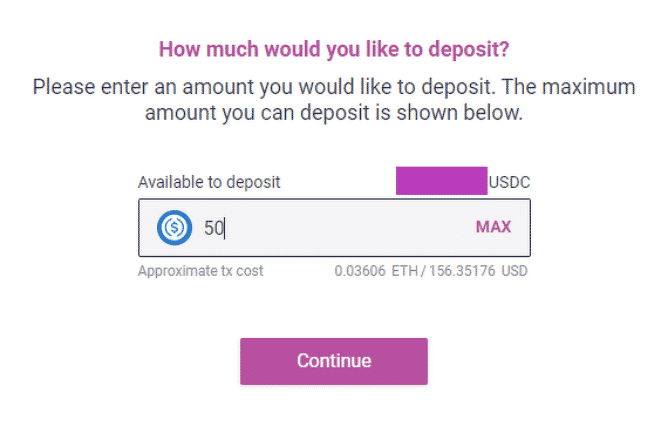Image resolution: width=661 pixels, height=426 pixels.
Task: Select the 0.03606 transaction cost value
Action: coord(360,271)
